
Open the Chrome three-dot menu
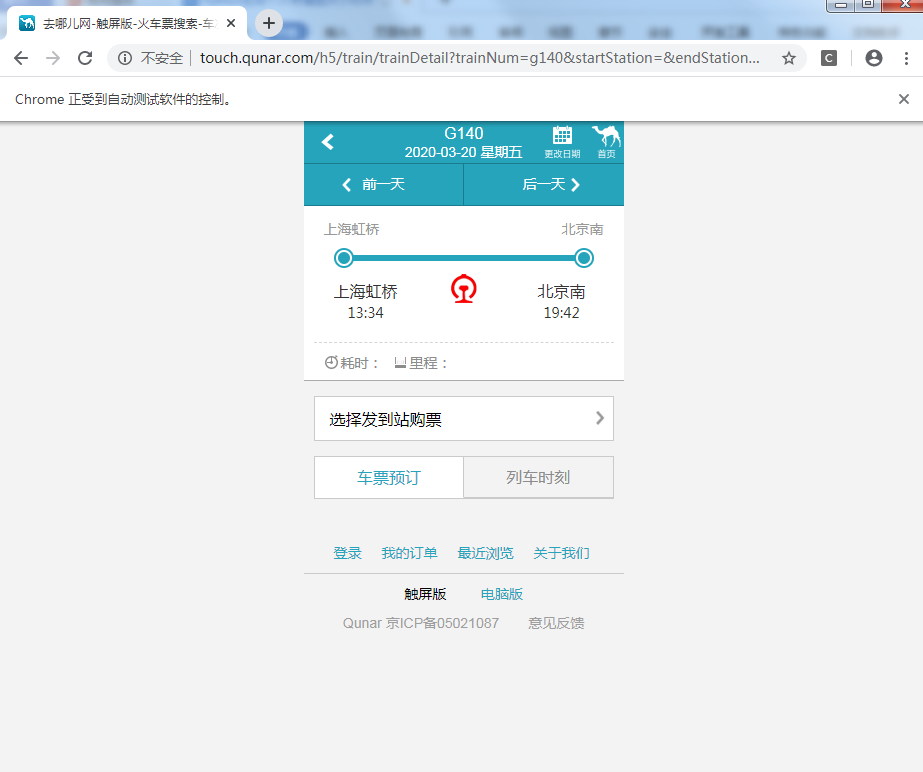(907, 58)
